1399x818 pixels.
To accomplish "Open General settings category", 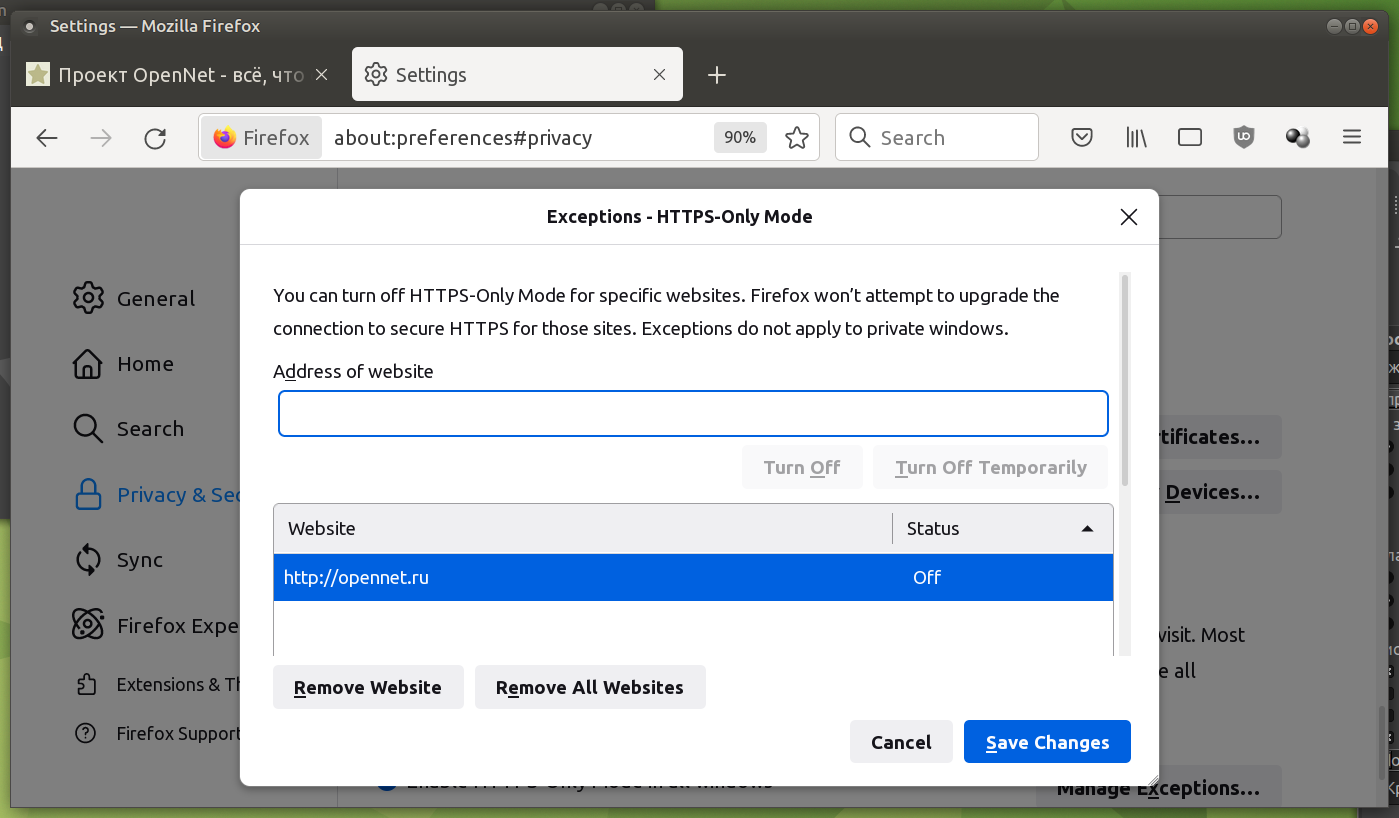I will point(155,298).
